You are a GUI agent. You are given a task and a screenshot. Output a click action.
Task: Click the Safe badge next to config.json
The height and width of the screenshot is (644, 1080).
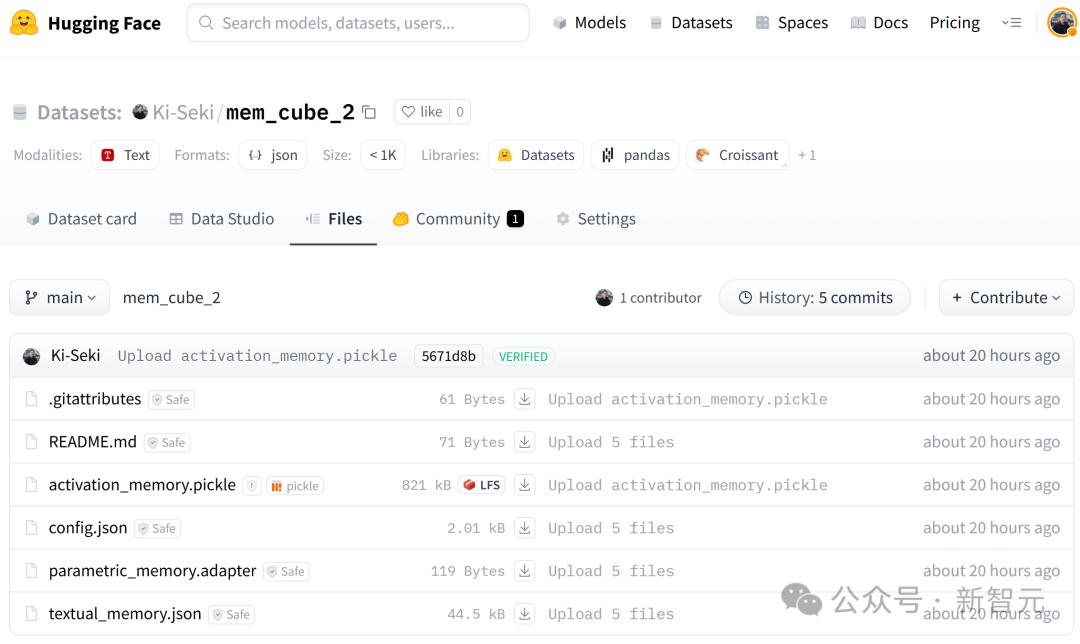coord(158,528)
